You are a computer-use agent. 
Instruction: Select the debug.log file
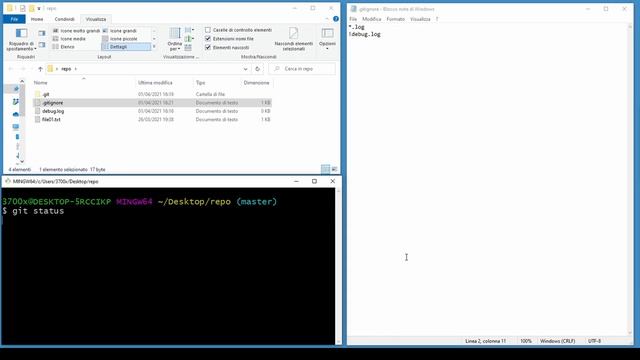152,111
